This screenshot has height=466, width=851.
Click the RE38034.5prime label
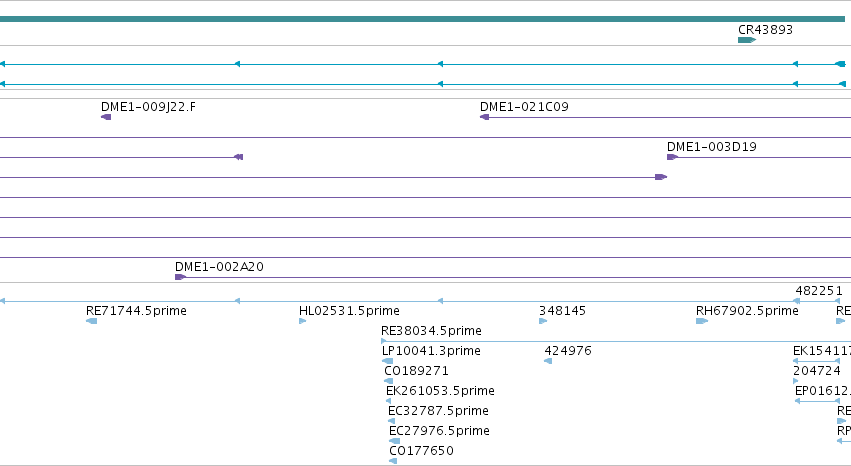tap(431, 331)
